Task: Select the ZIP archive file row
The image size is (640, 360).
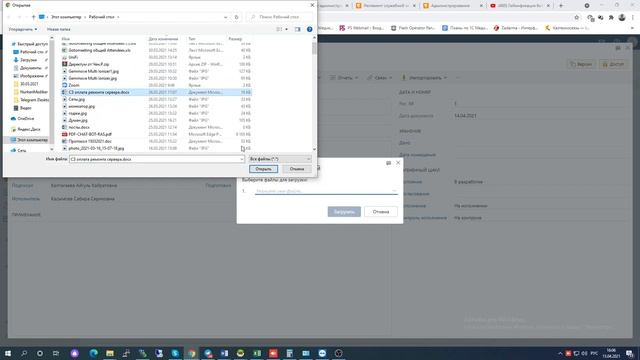Action: point(156,64)
